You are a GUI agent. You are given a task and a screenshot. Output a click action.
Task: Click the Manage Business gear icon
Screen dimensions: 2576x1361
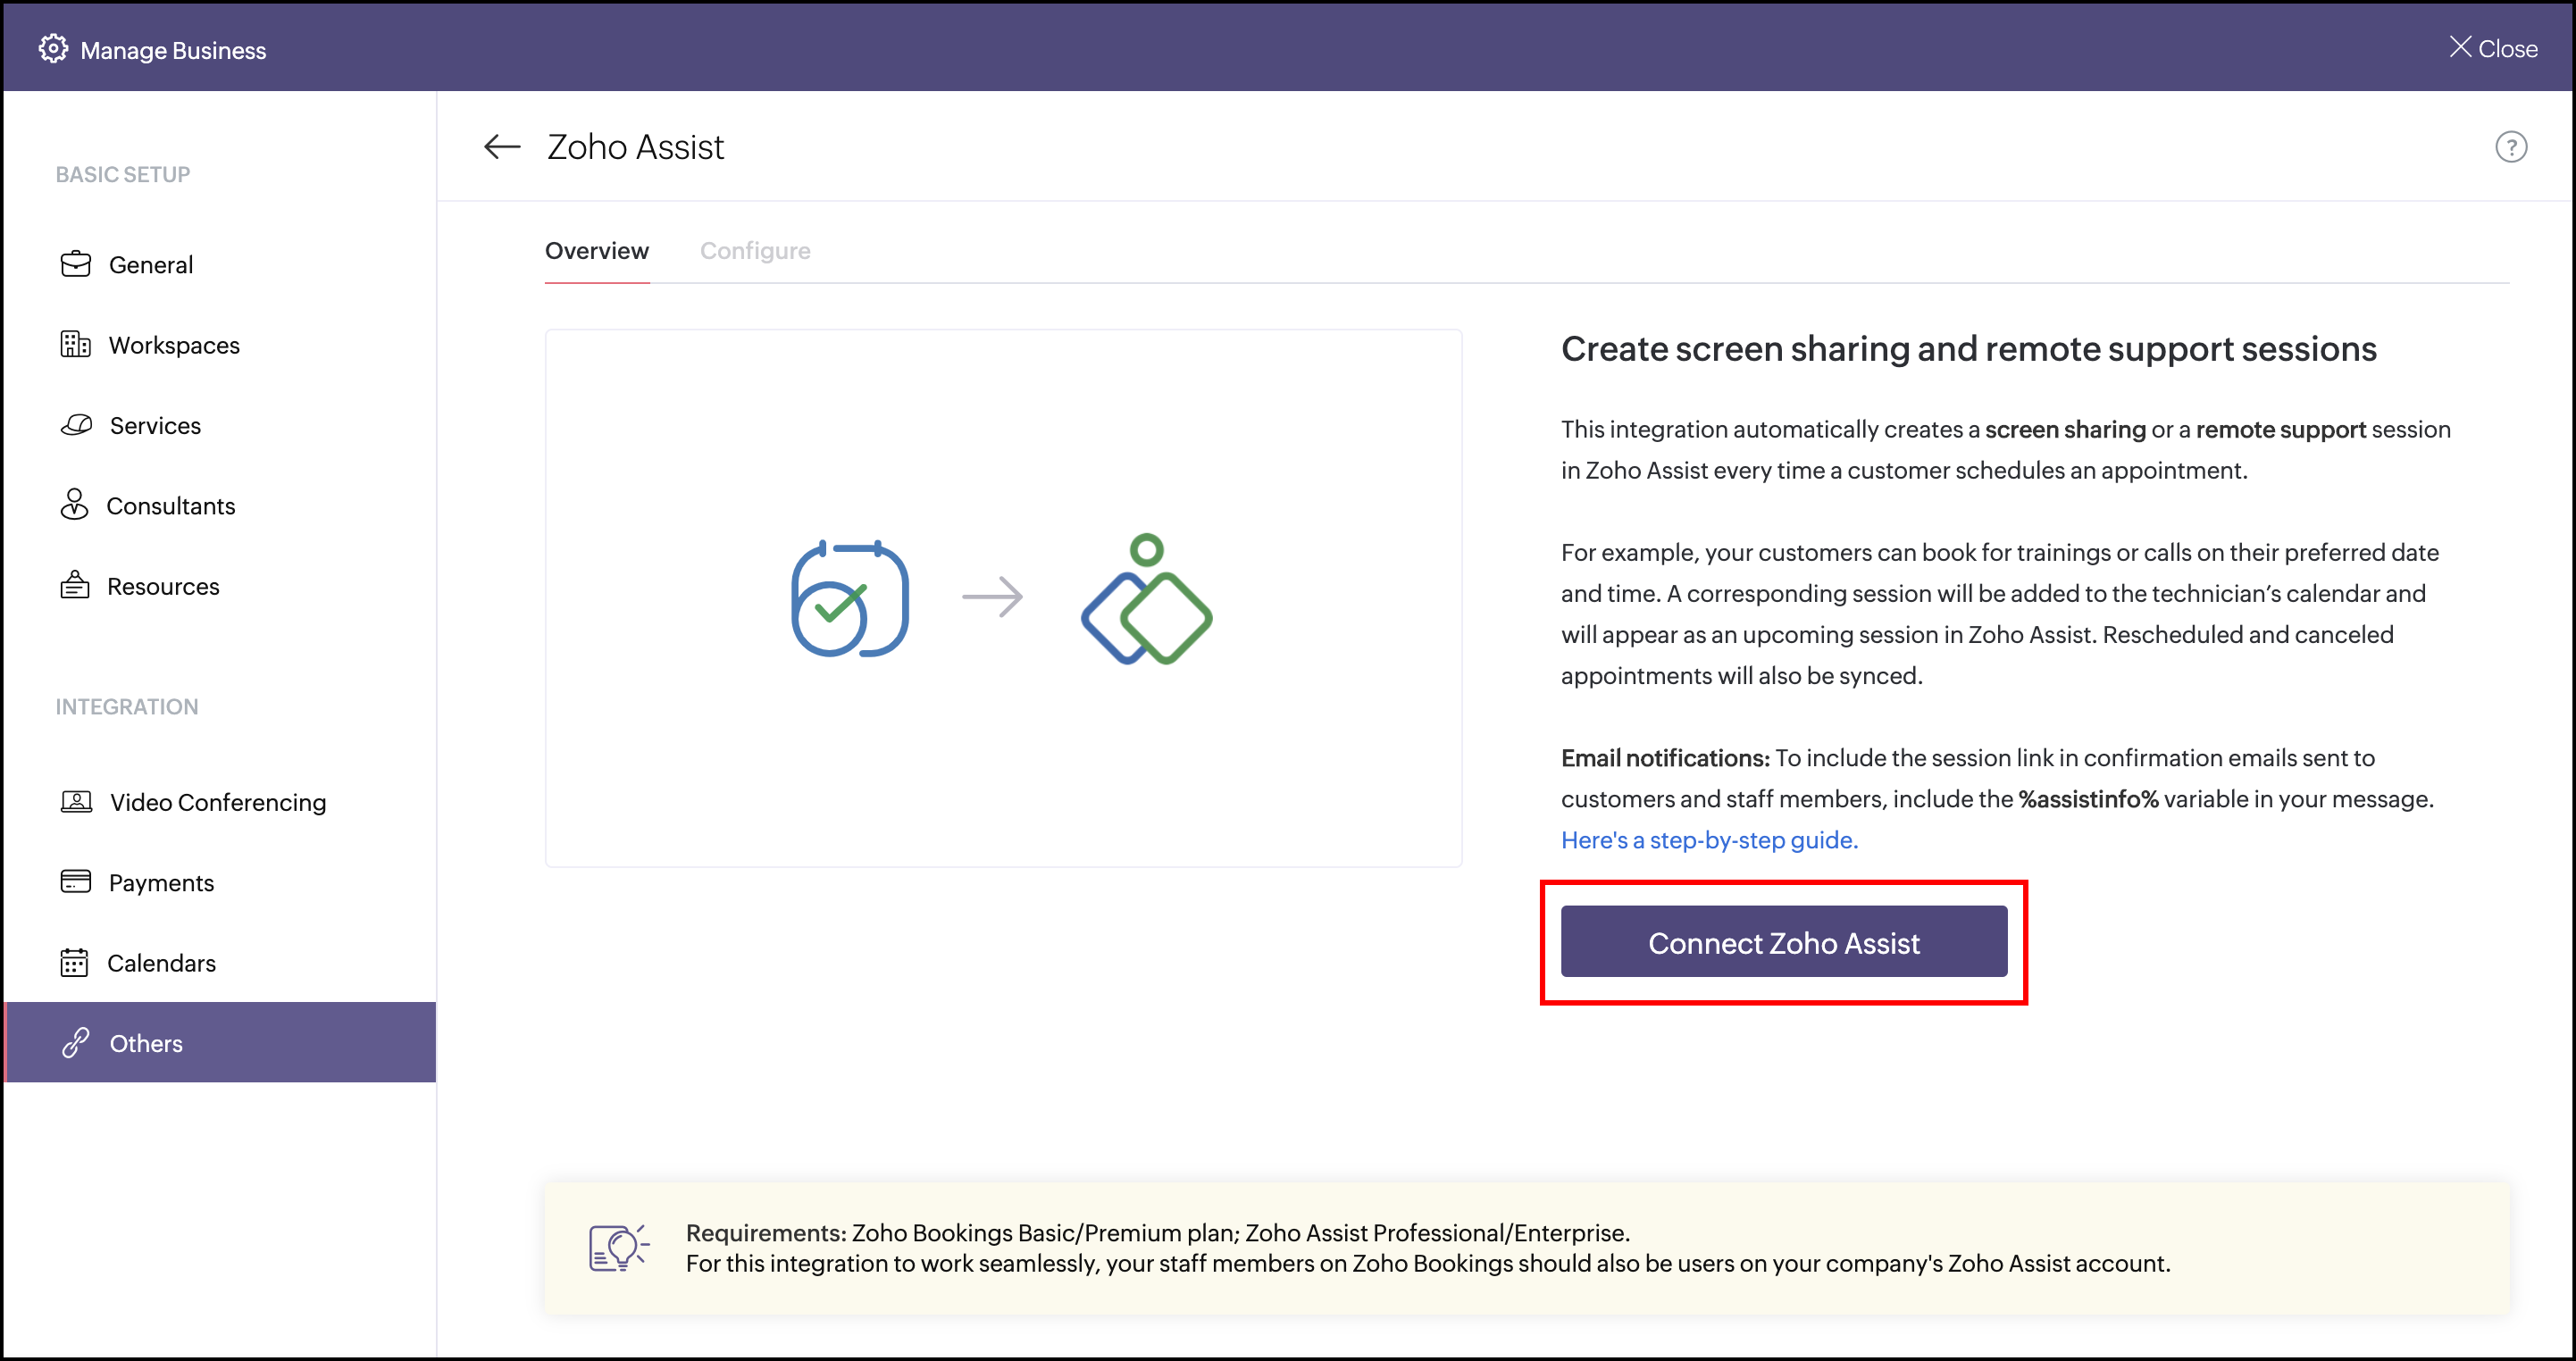53,49
